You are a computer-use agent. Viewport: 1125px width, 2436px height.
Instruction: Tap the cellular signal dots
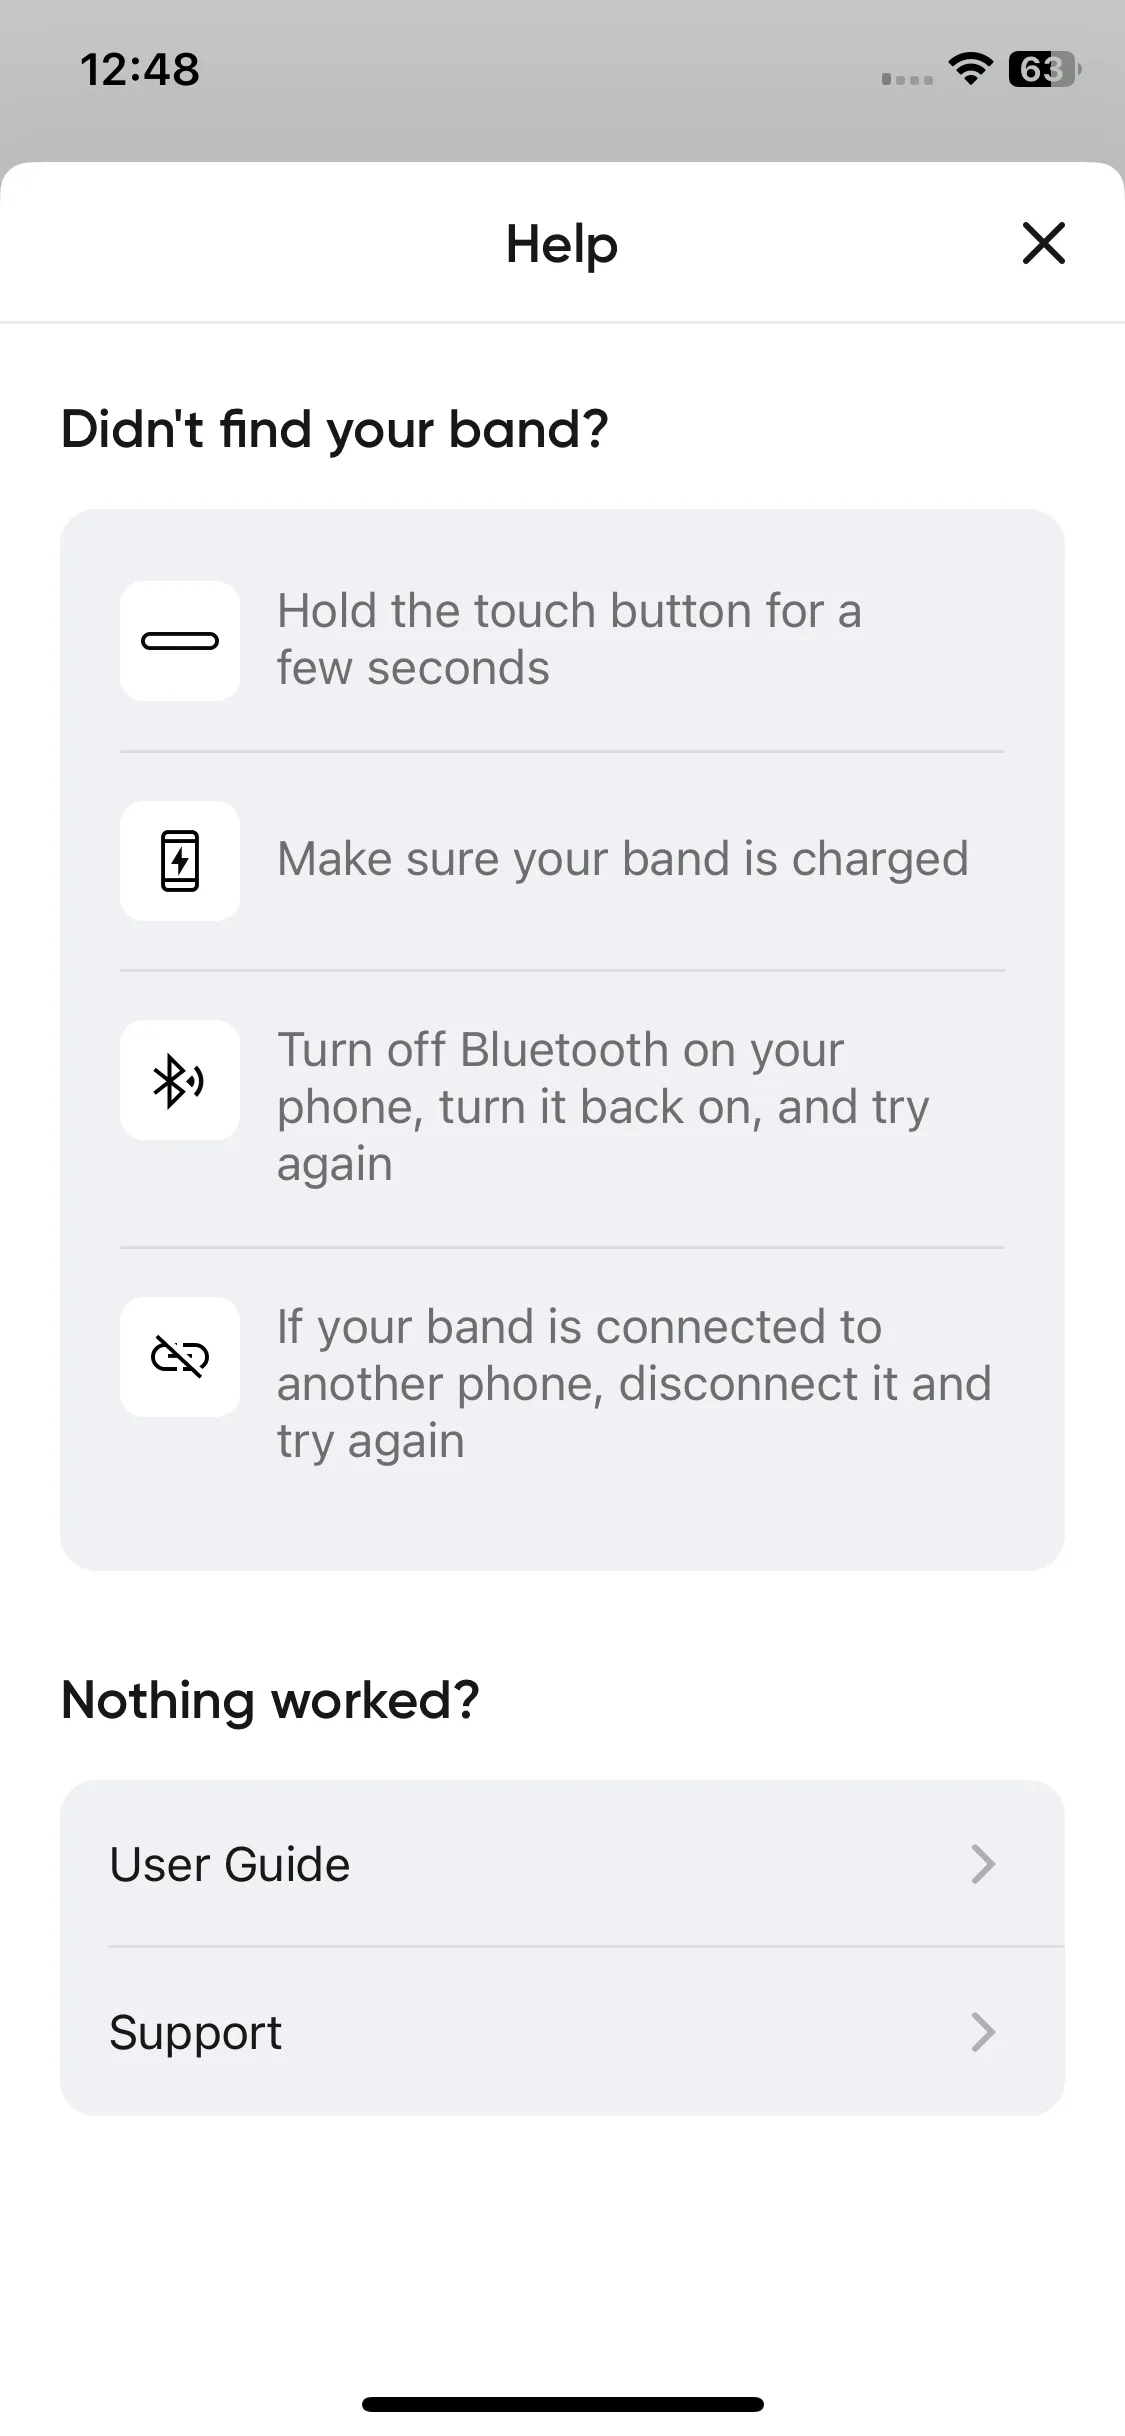(x=907, y=79)
